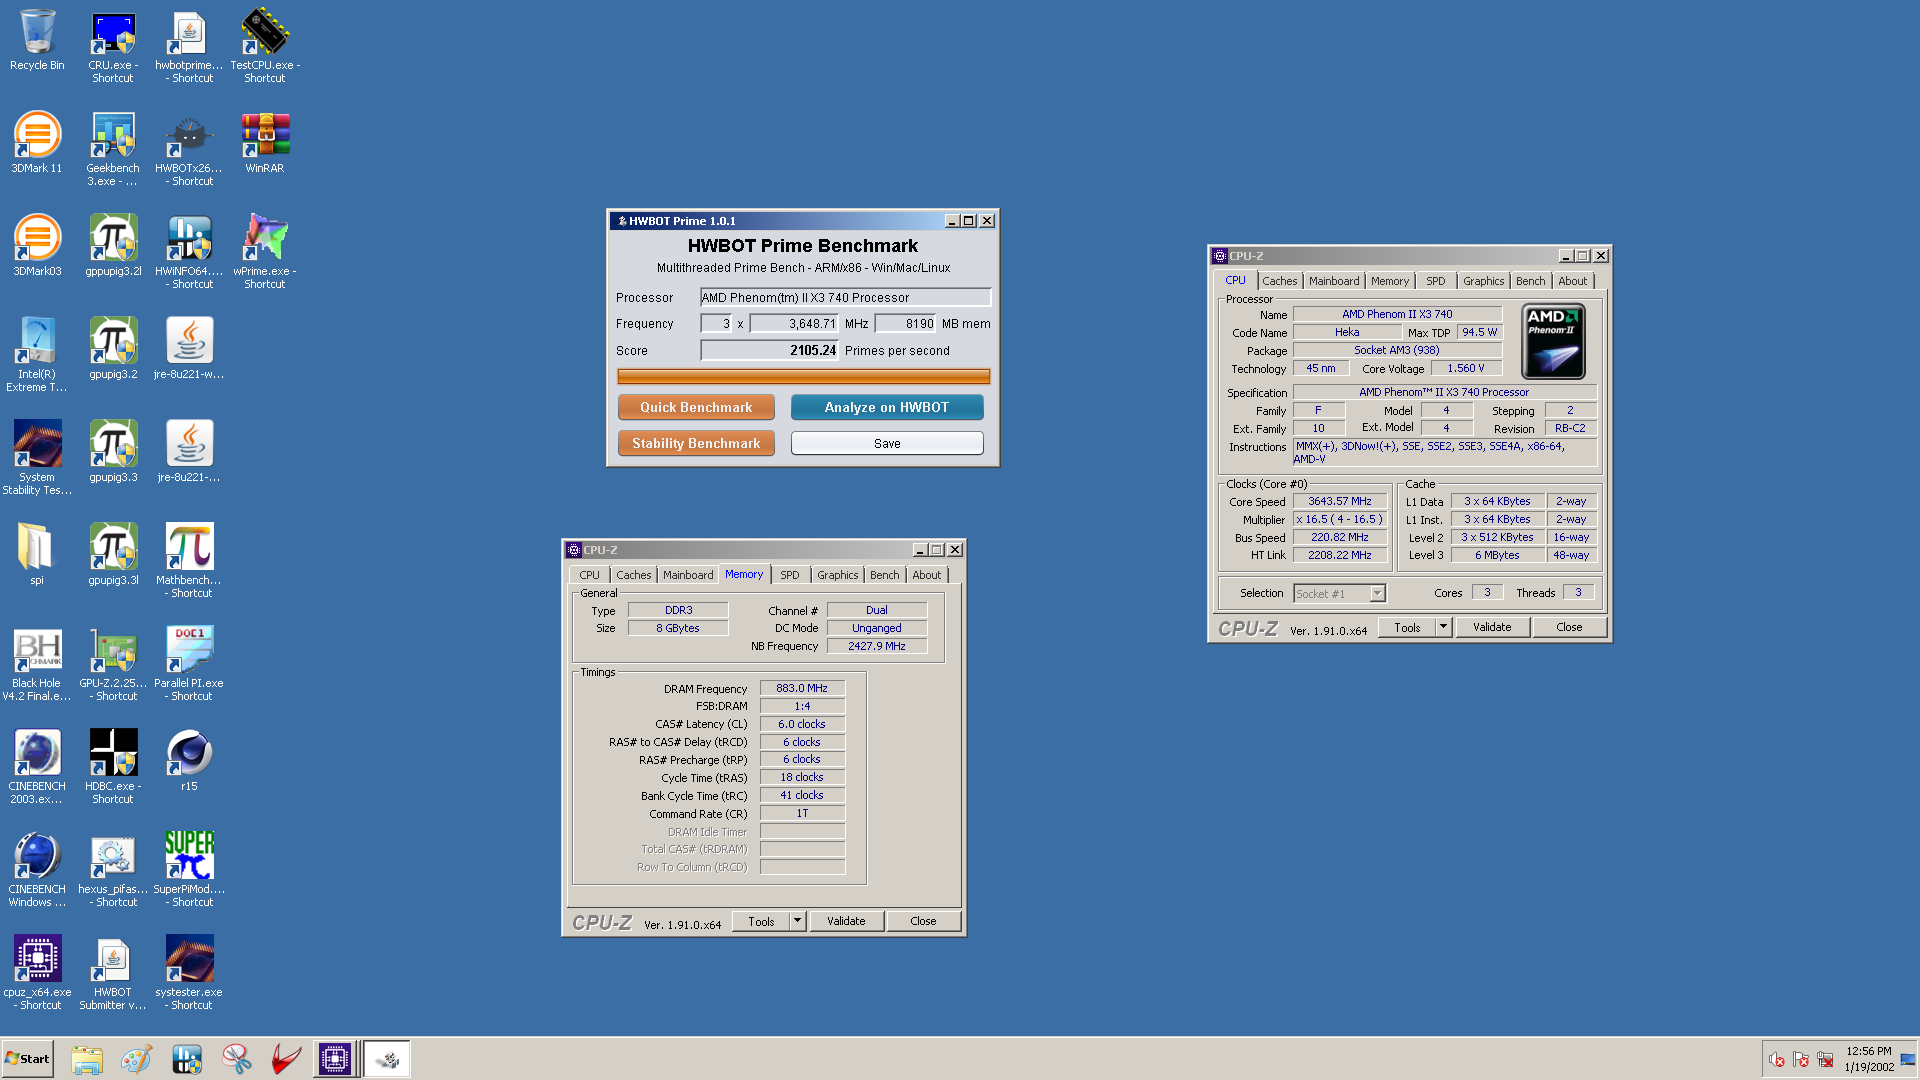Switch to Caches tab in Memory CPU-Z window
The height and width of the screenshot is (1080, 1920).
tap(633, 575)
